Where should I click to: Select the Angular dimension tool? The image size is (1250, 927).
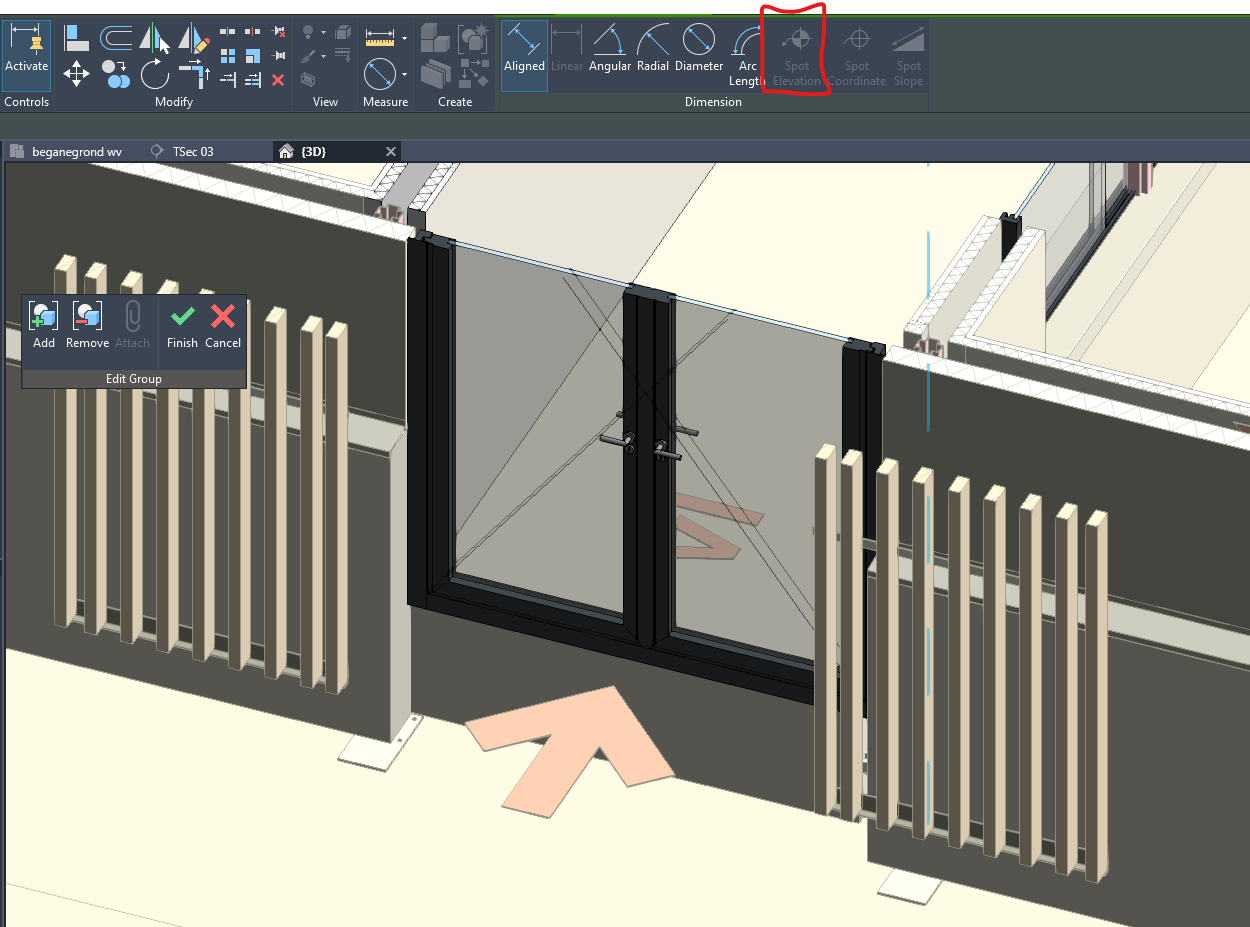pos(610,45)
